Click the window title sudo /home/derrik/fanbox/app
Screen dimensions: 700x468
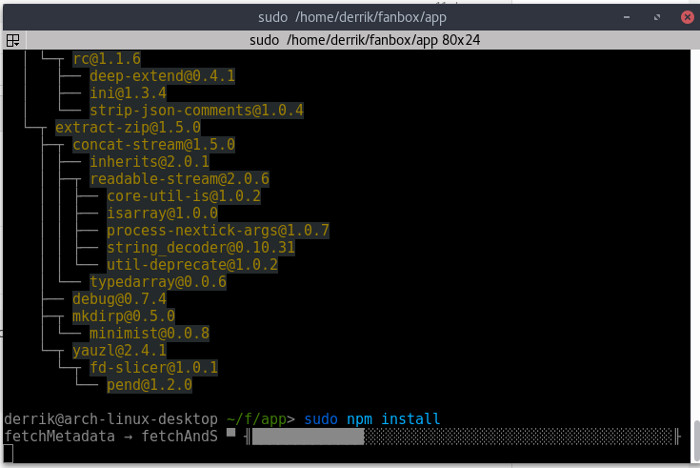[352, 17]
